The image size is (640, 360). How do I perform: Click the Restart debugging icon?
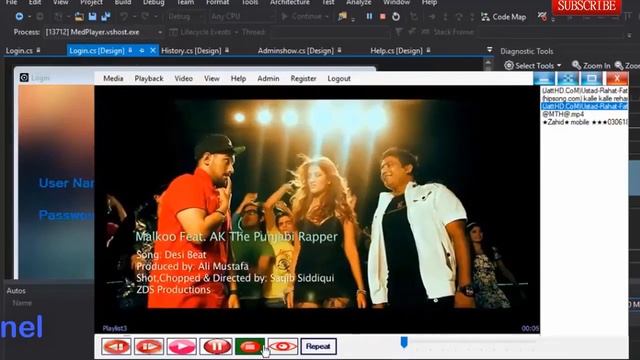396,17
